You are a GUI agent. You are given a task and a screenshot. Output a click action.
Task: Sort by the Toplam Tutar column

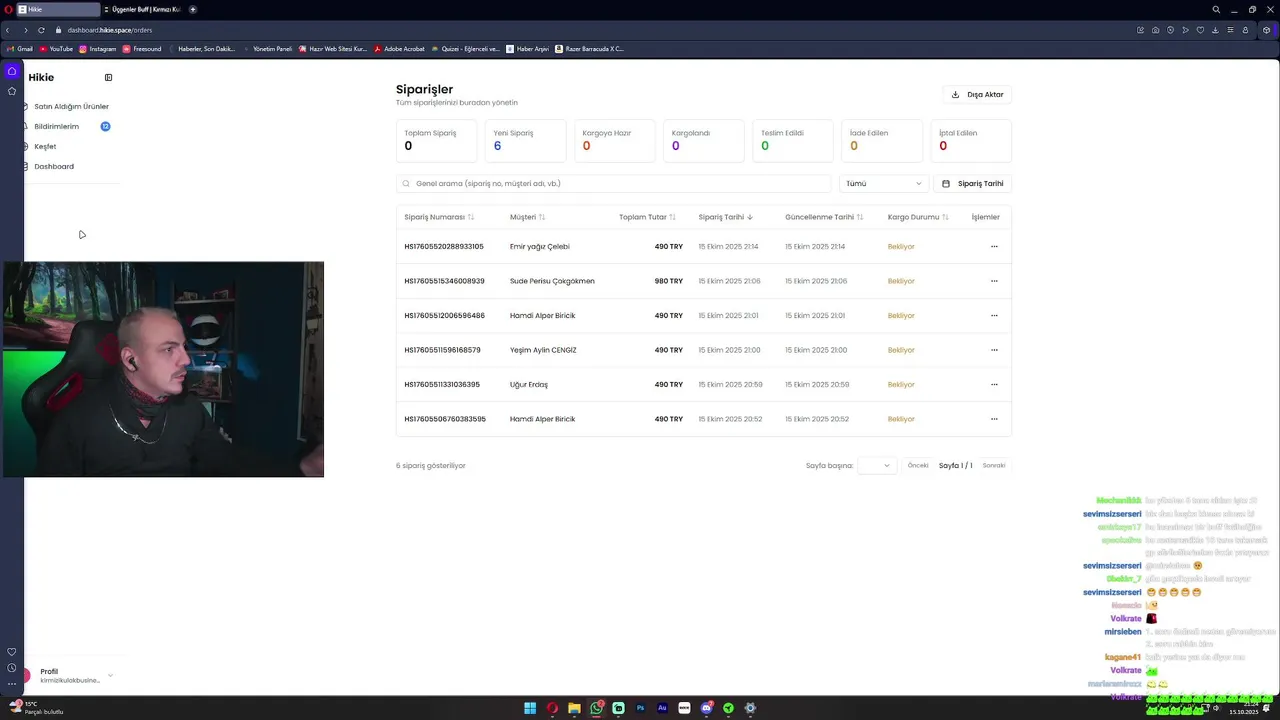point(647,217)
